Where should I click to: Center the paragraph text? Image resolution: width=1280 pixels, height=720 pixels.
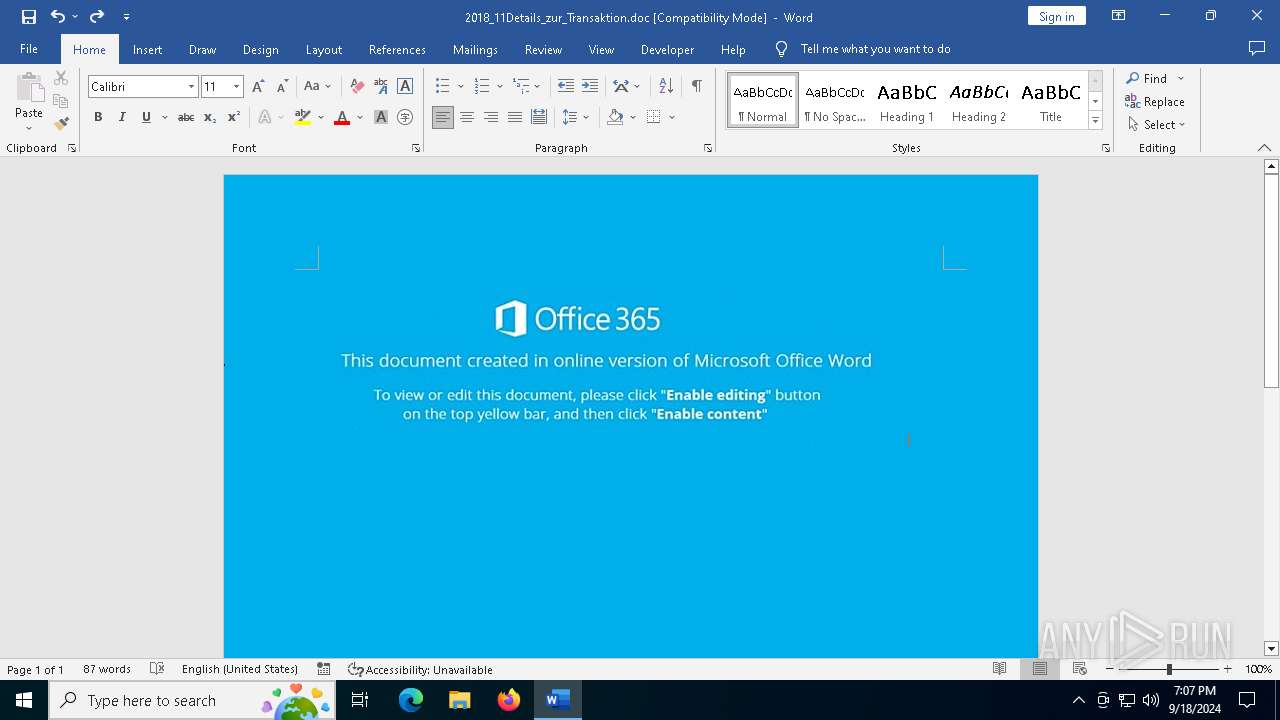pos(467,117)
